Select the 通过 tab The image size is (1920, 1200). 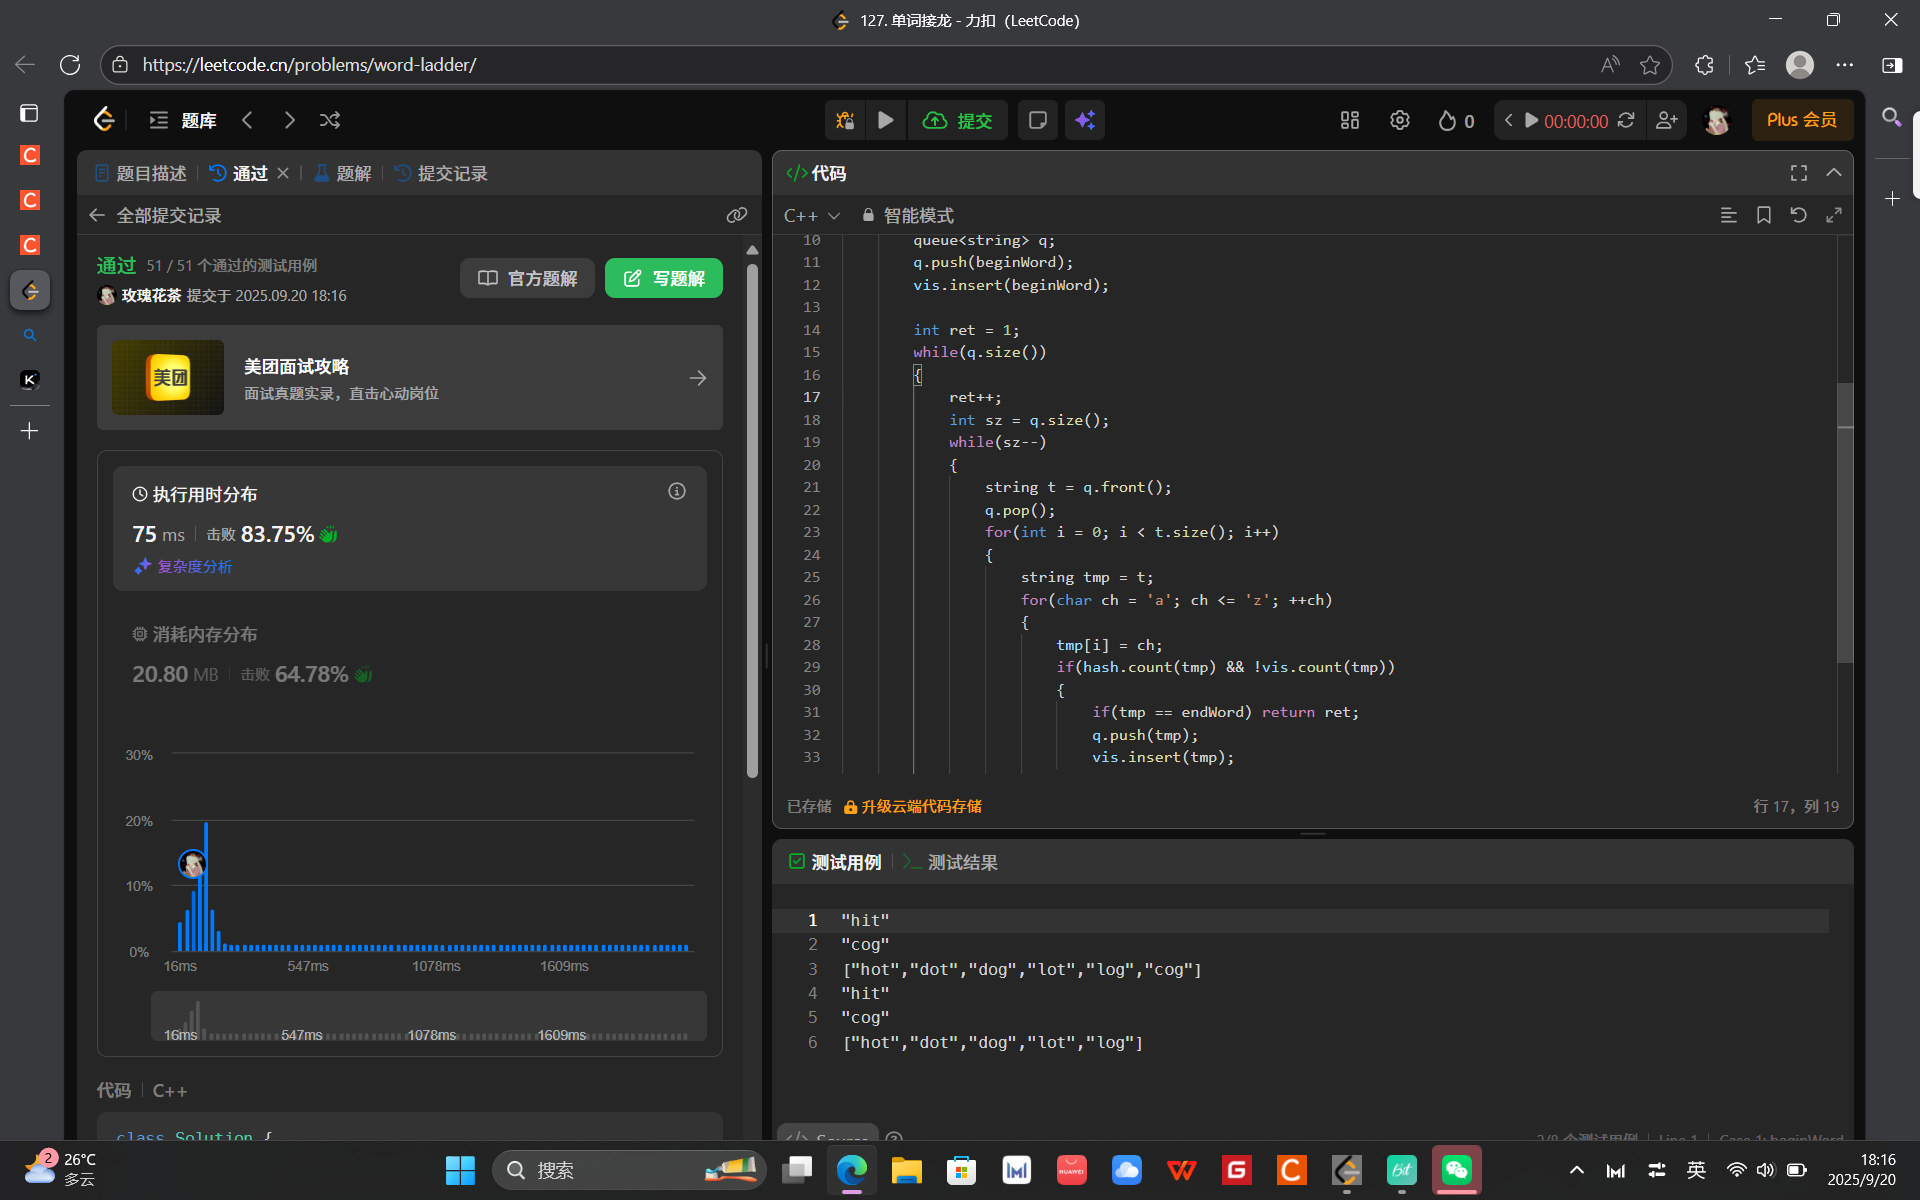(x=239, y=173)
